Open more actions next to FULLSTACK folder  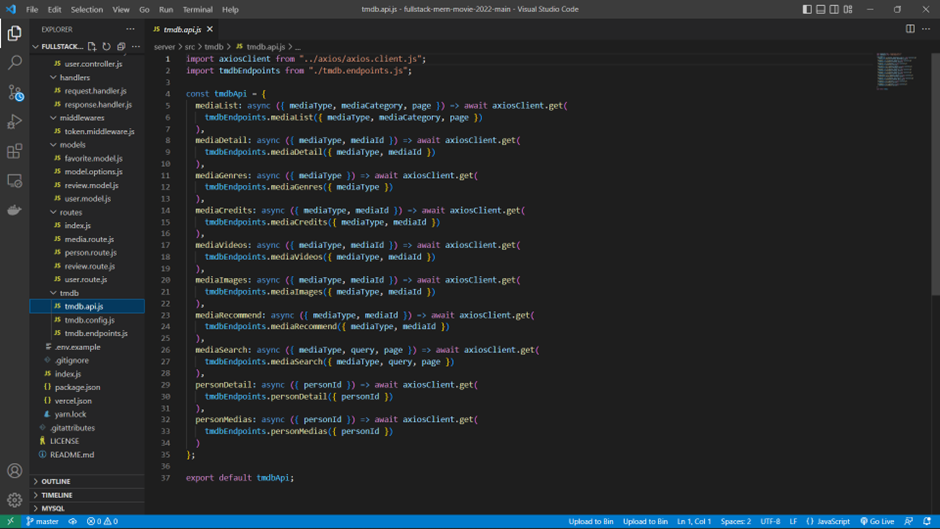[x=136, y=46]
